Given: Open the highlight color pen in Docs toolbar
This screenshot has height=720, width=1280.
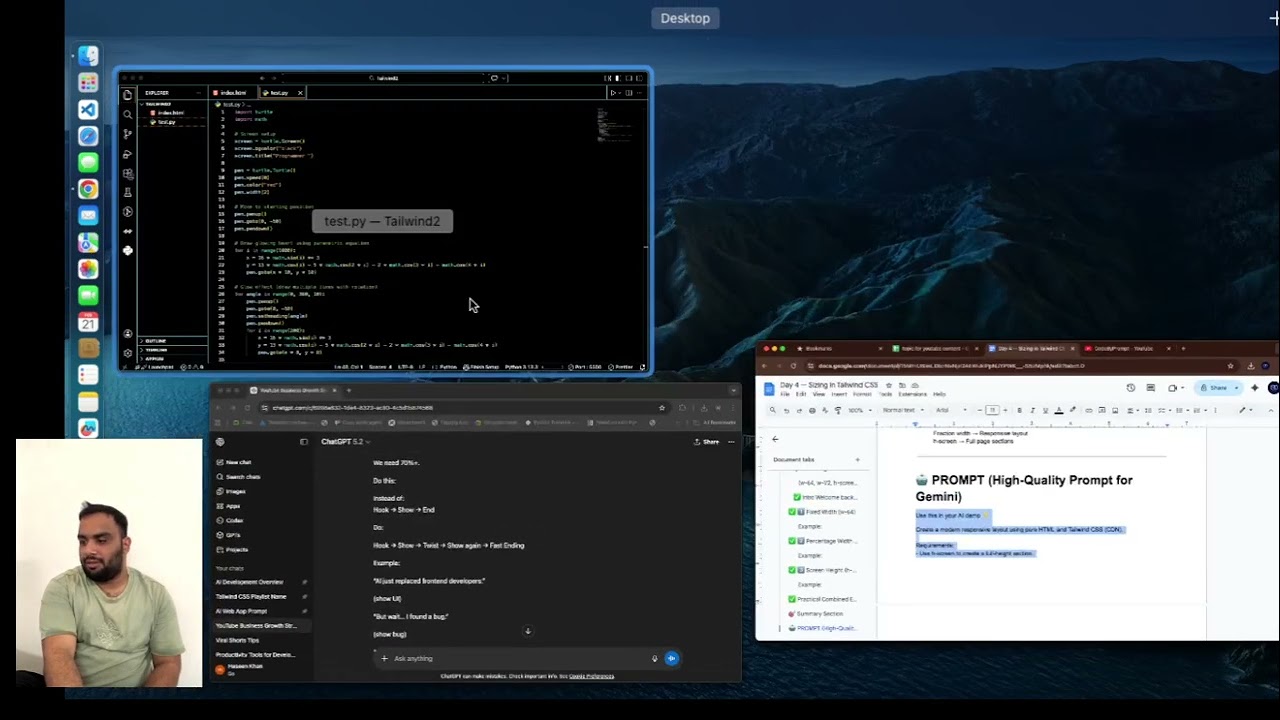Looking at the screenshot, I should tap(1074, 410).
